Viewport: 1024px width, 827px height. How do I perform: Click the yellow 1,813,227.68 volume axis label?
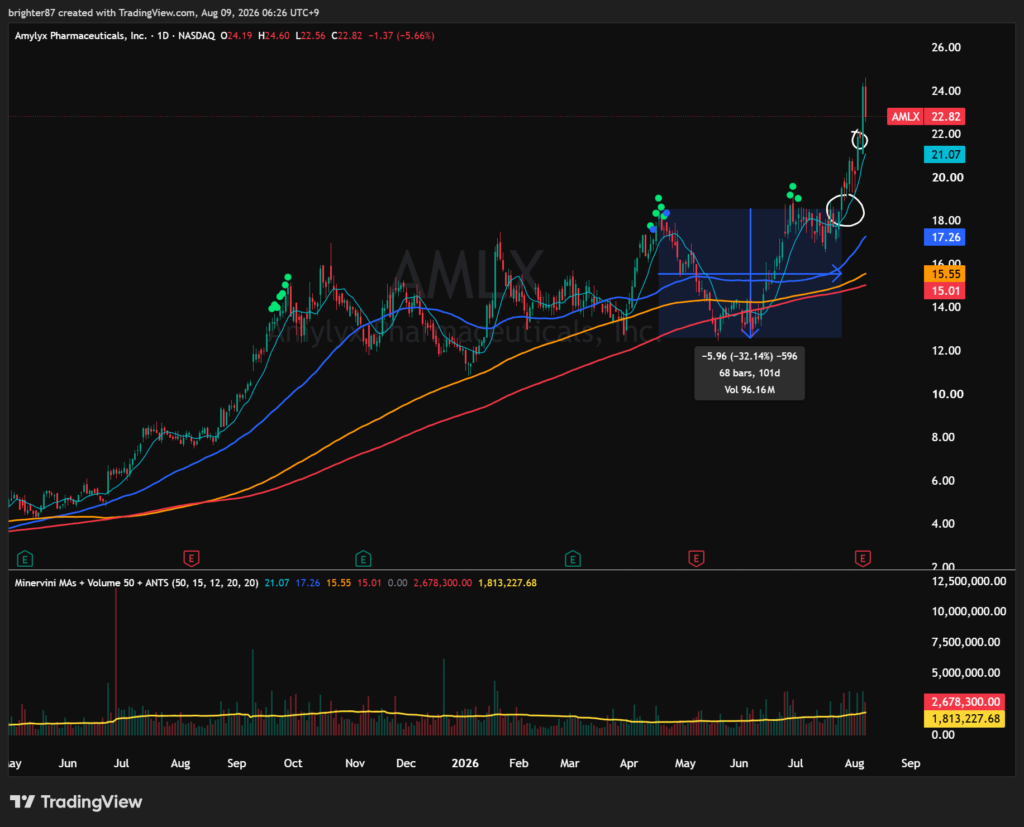[x=965, y=719]
